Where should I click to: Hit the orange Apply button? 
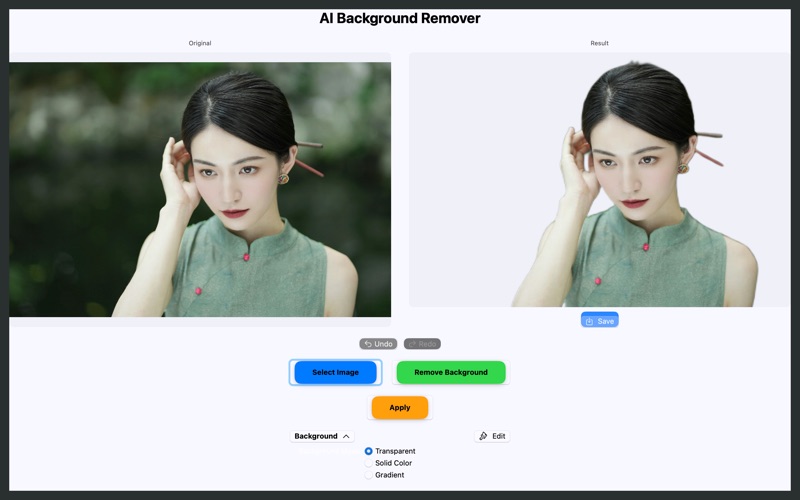(400, 407)
